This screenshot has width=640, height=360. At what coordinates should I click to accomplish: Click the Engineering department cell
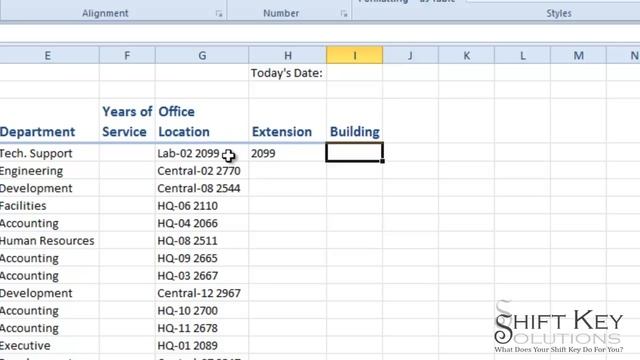(x=49, y=171)
